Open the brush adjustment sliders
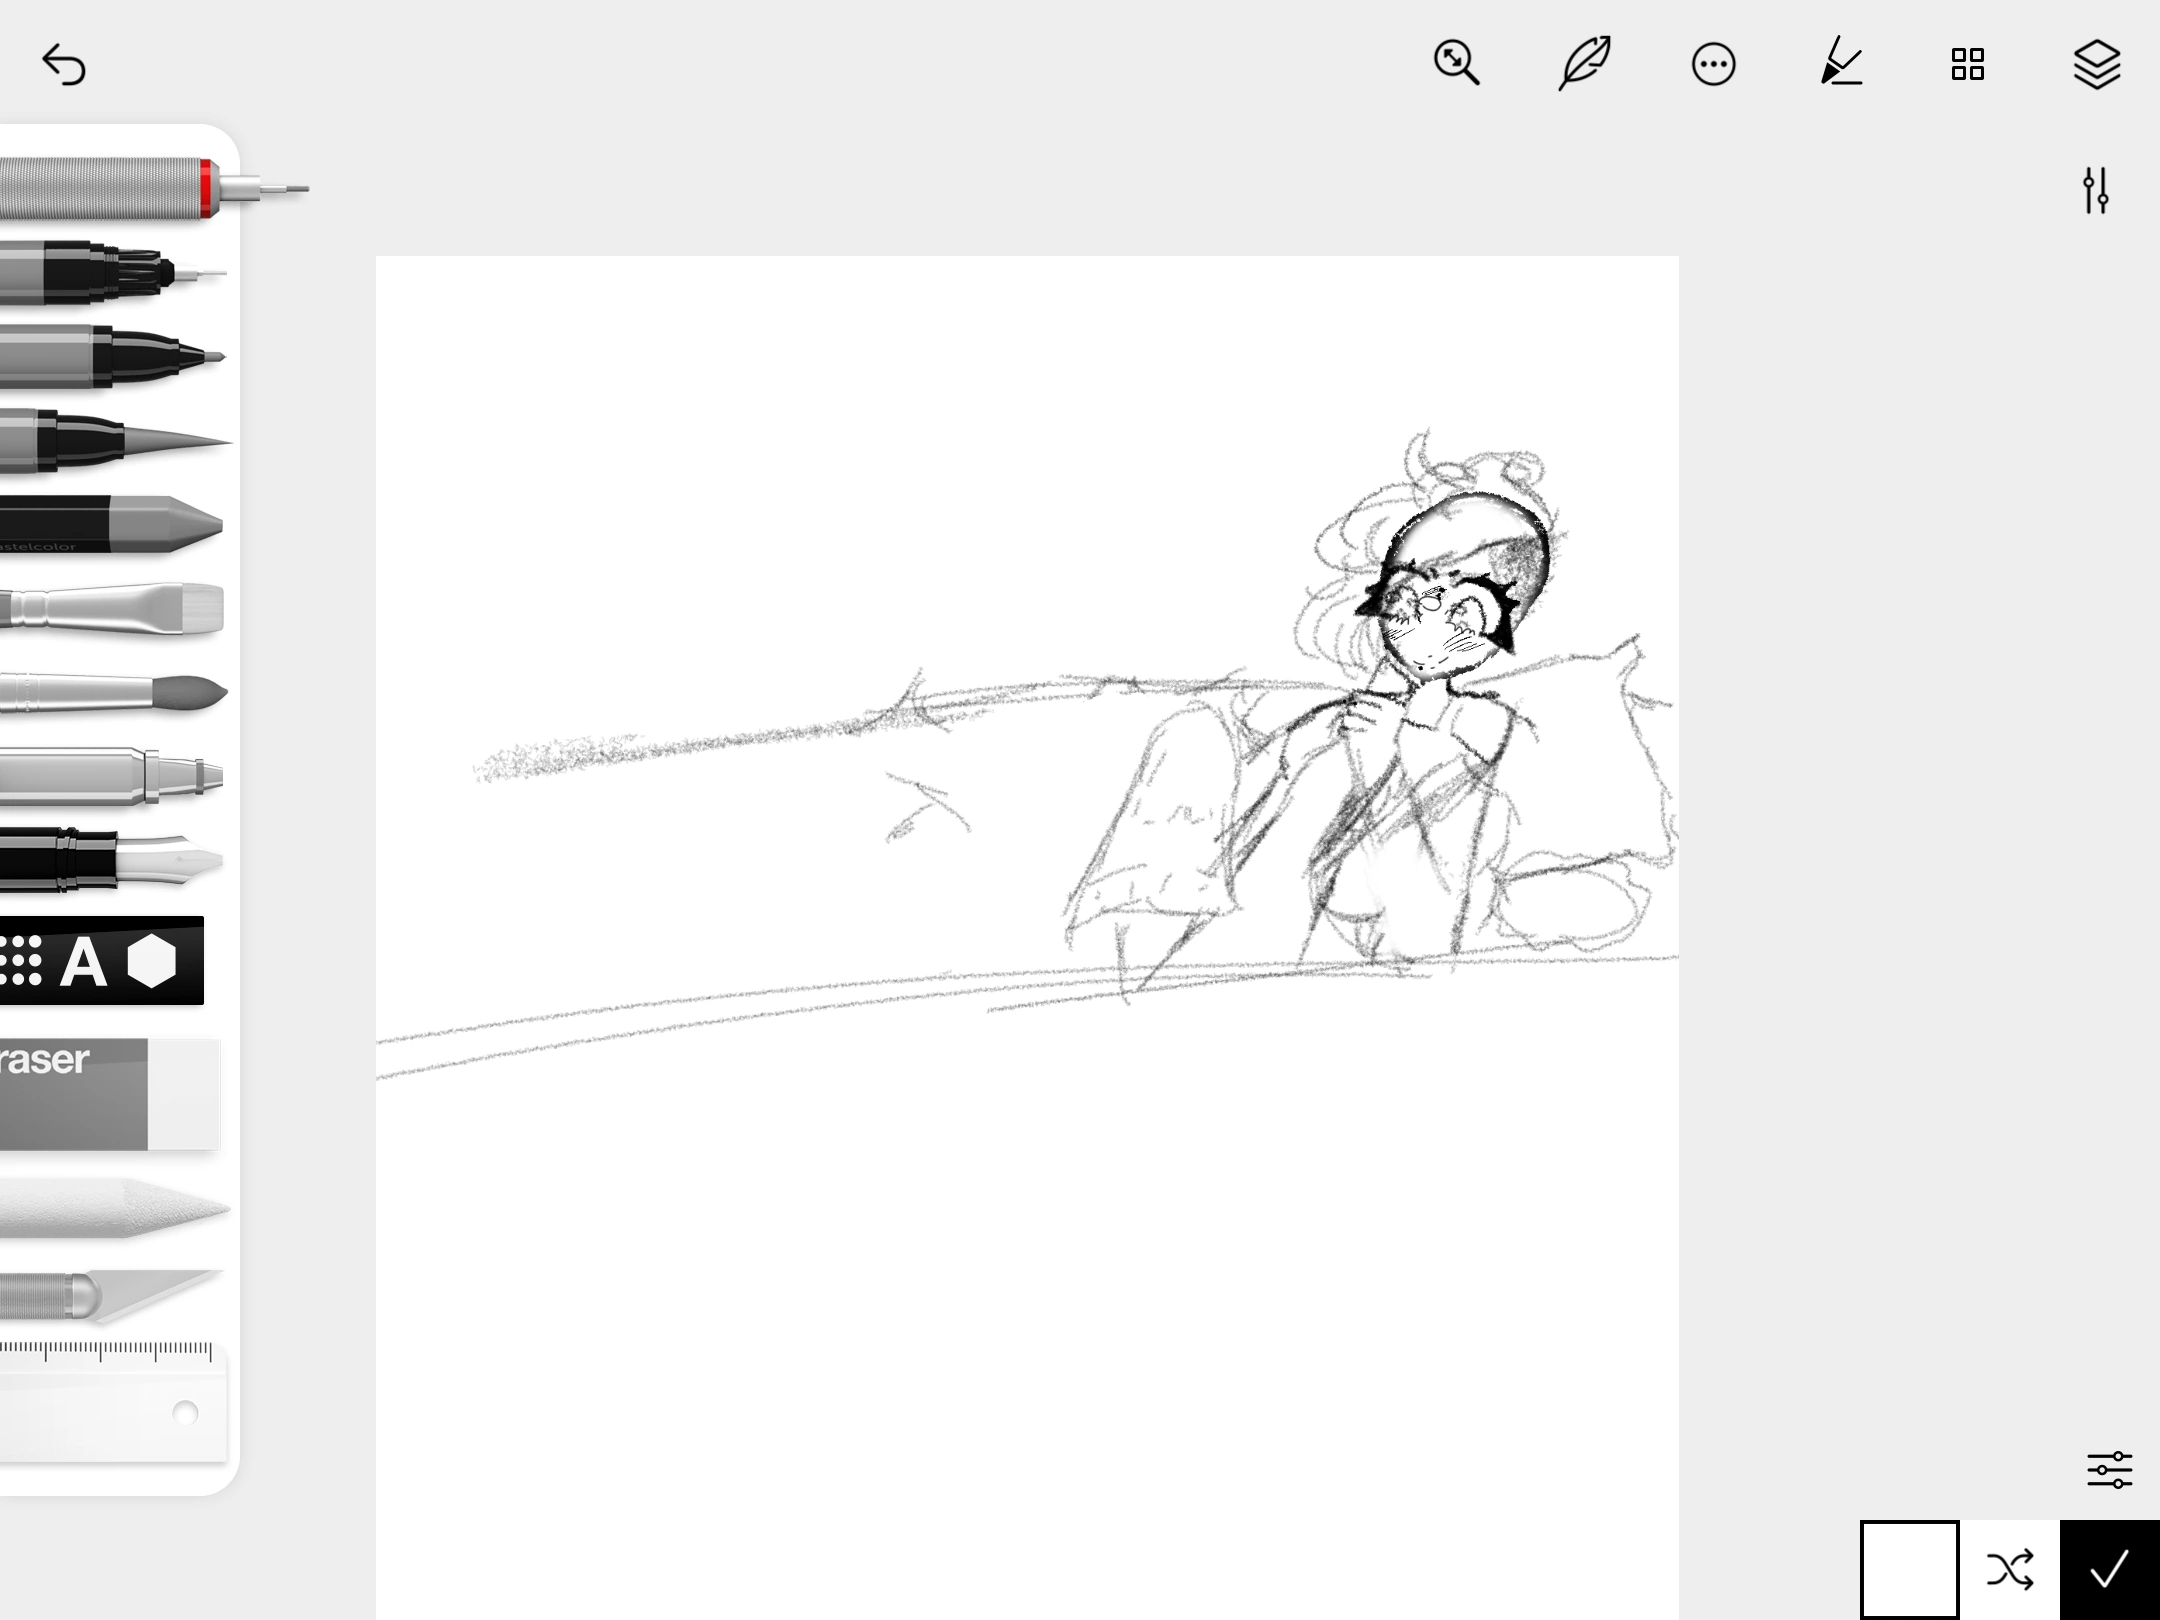Viewport: 2160px width, 1620px height. click(x=2097, y=190)
